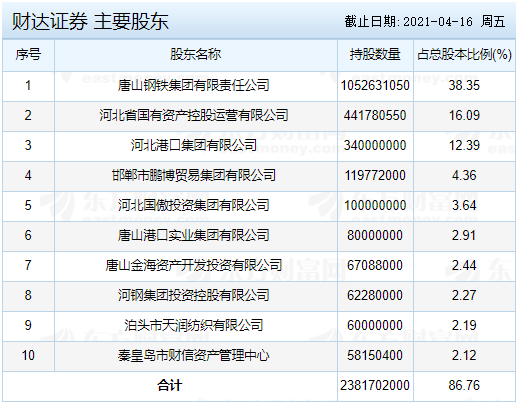Click the 合计 total row label
This screenshot has width=519, height=405.
click(x=170, y=385)
